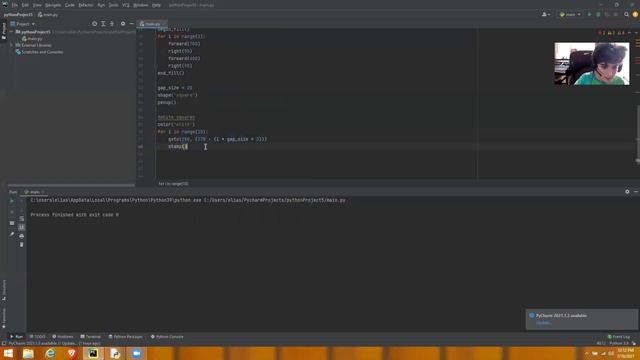Toggle Scroll to End in Run console
The width and height of the screenshot is (640, 360).
pos(22,227)
